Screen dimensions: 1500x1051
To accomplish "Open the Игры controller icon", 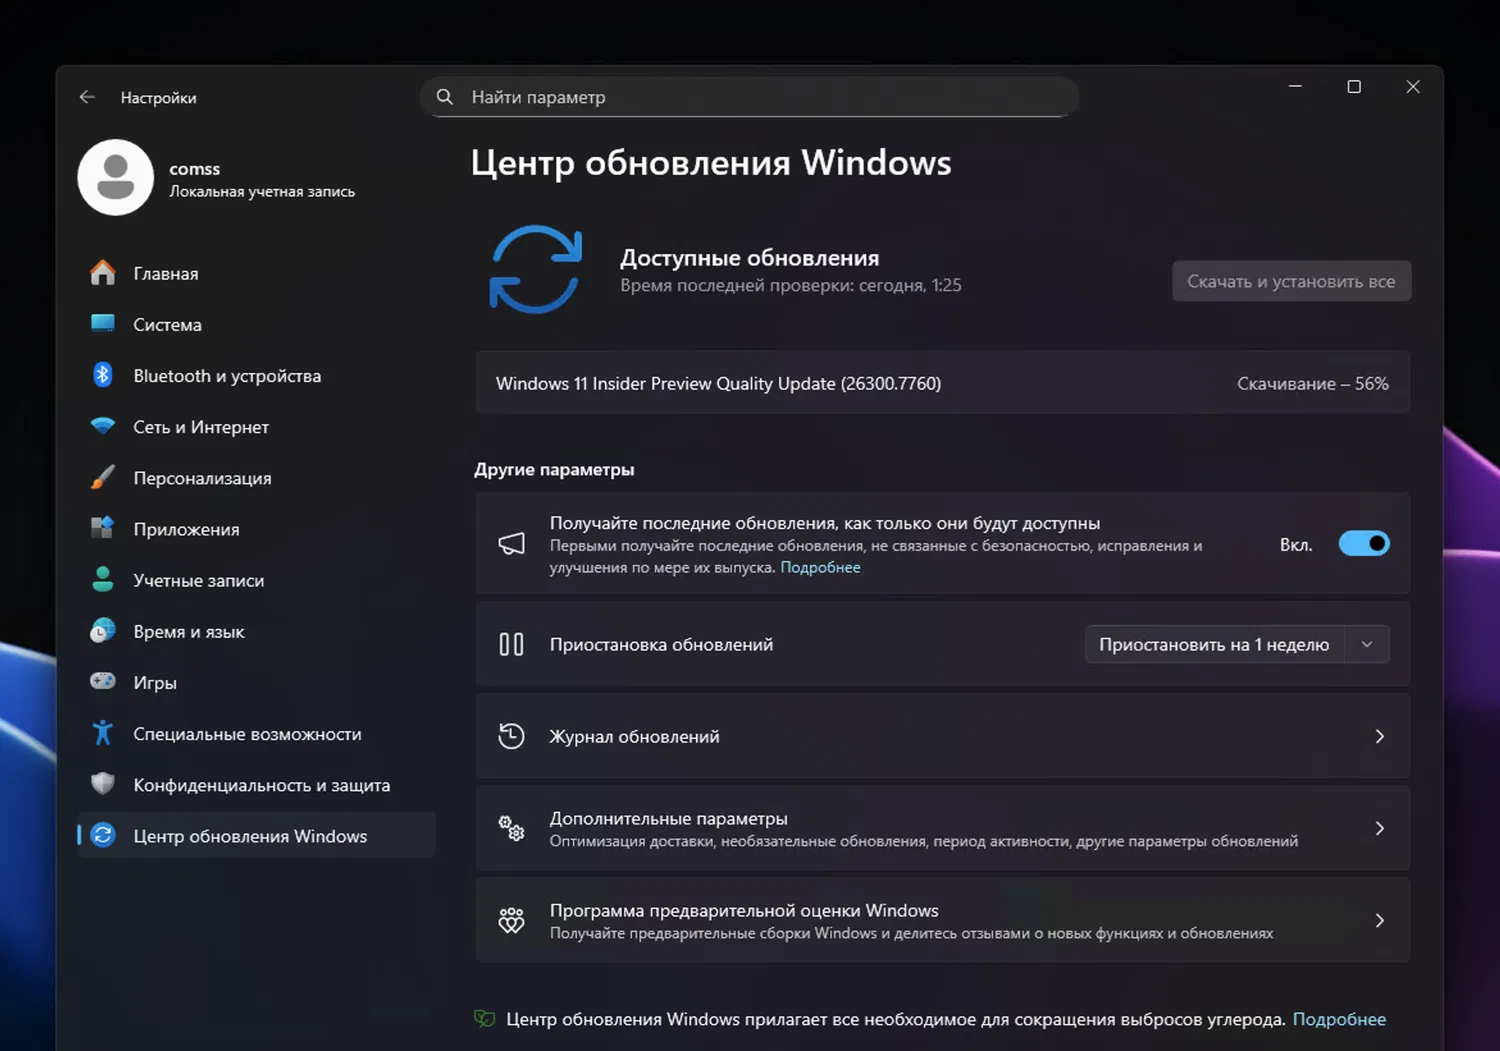I will point(103,681).
